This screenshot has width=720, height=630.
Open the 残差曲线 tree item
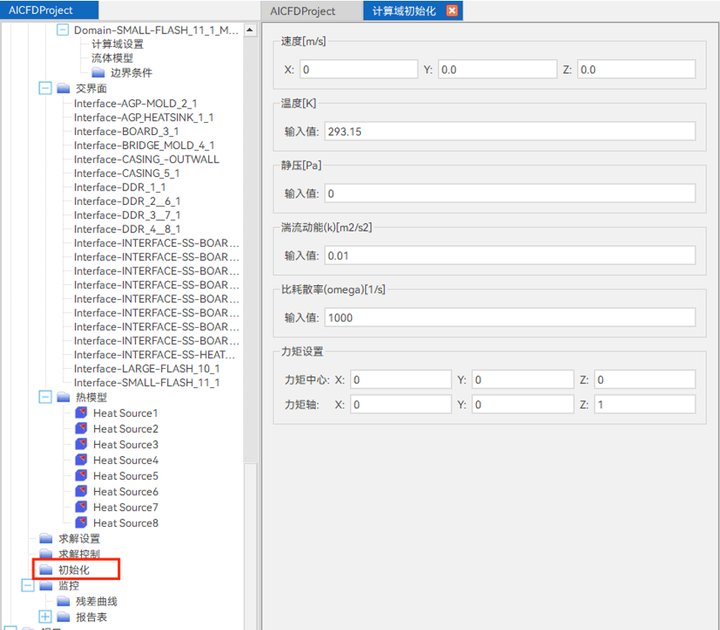coord(96,601)
